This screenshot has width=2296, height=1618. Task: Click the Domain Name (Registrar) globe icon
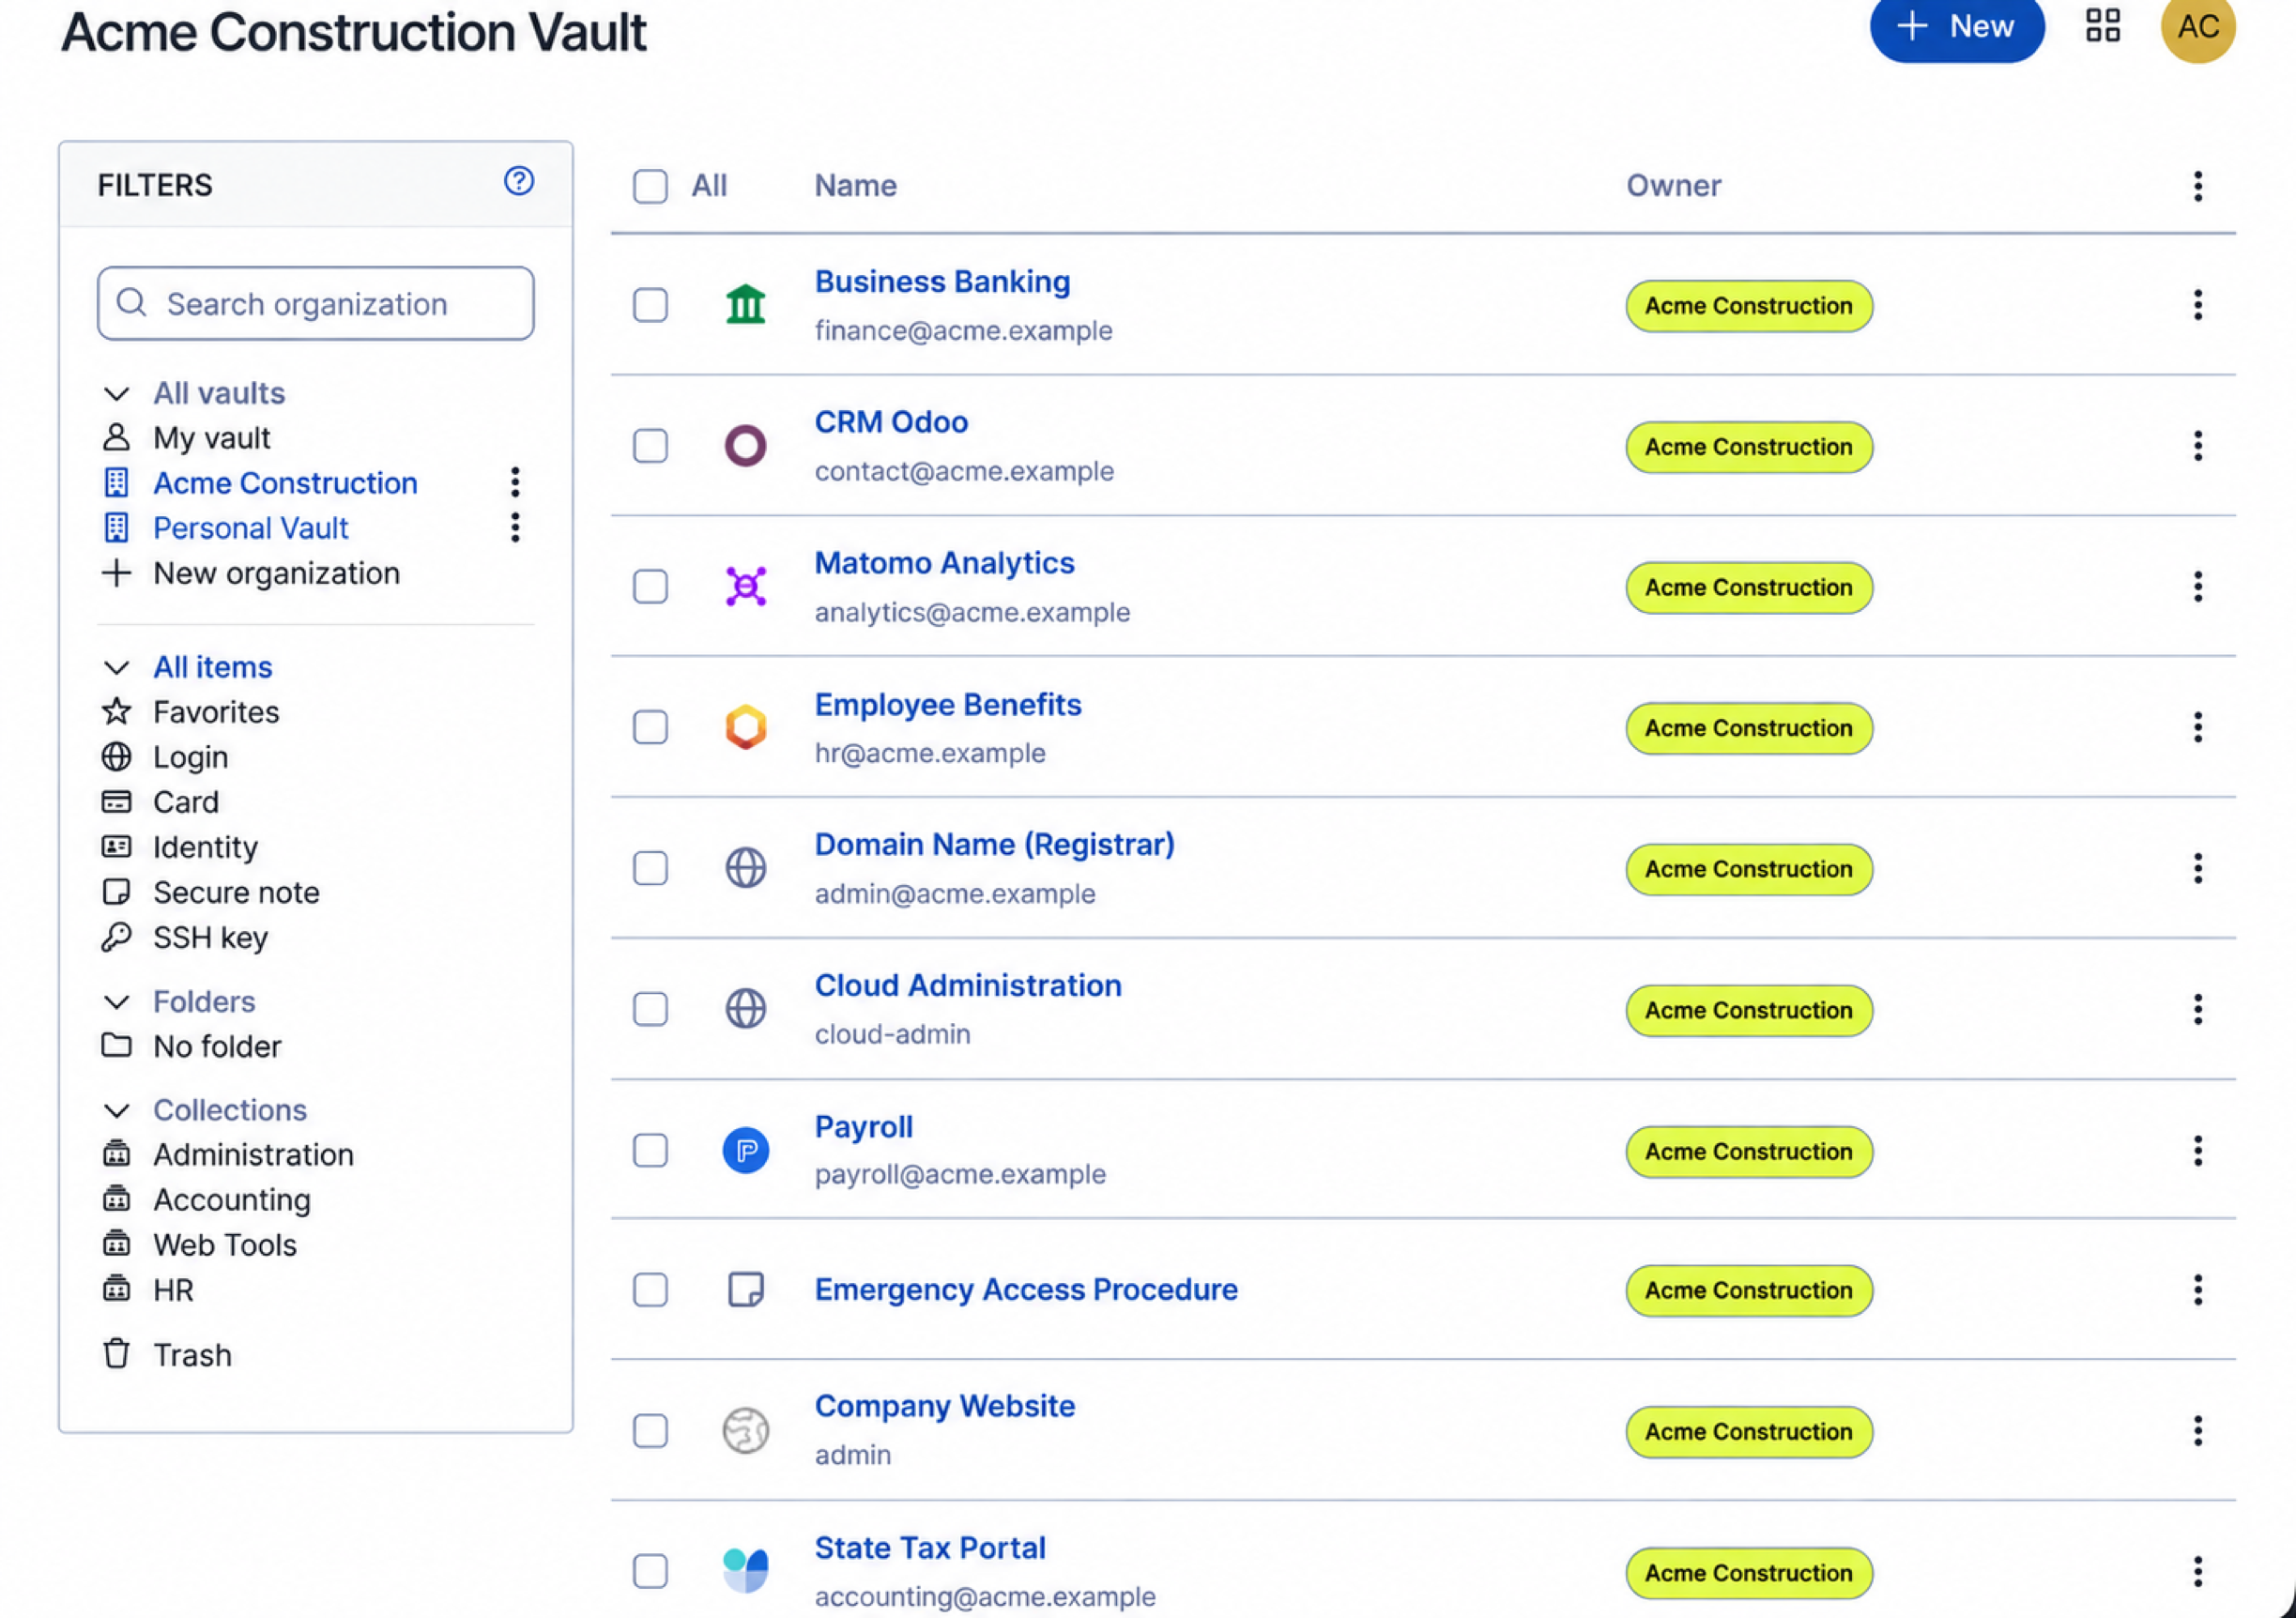[x=745, y=868]
